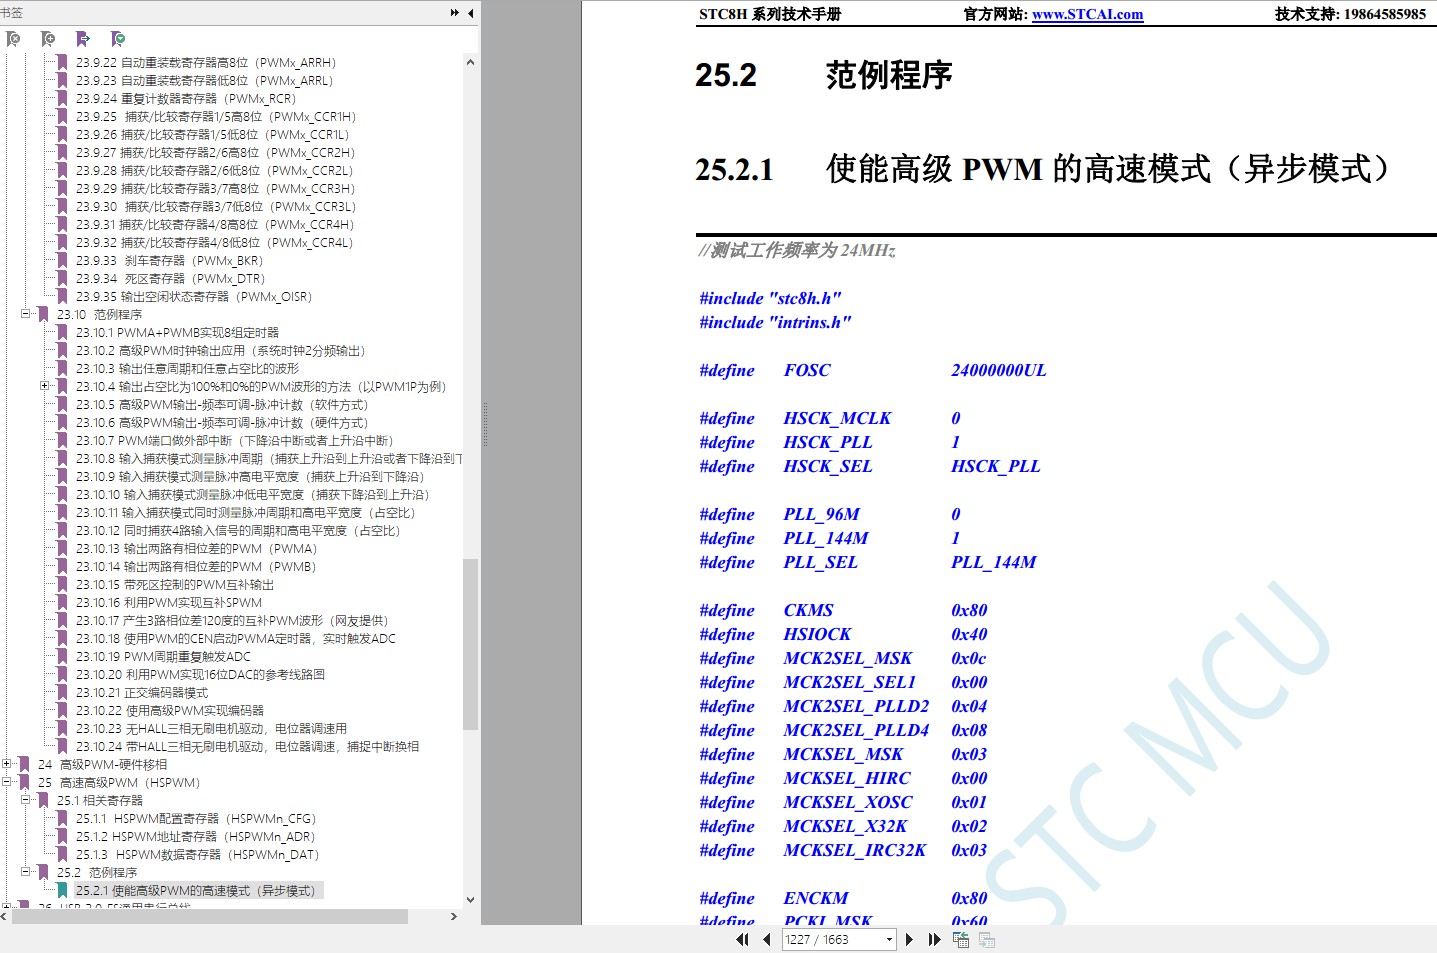Select the 23.10 范例程序 bookmark
Viewport: 1437px width, 953px height.
pos(99,314)
